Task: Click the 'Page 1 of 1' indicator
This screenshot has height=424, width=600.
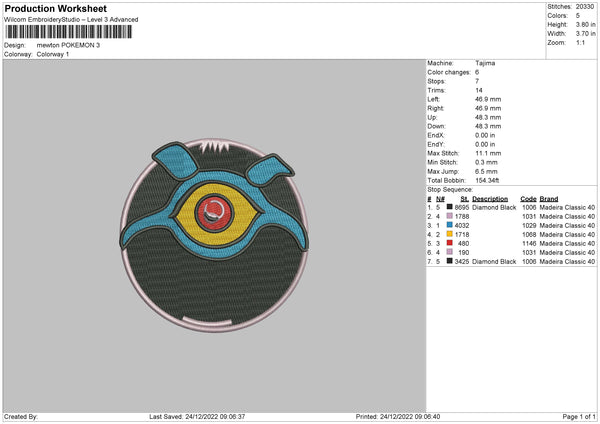Action: pos(579,416)
